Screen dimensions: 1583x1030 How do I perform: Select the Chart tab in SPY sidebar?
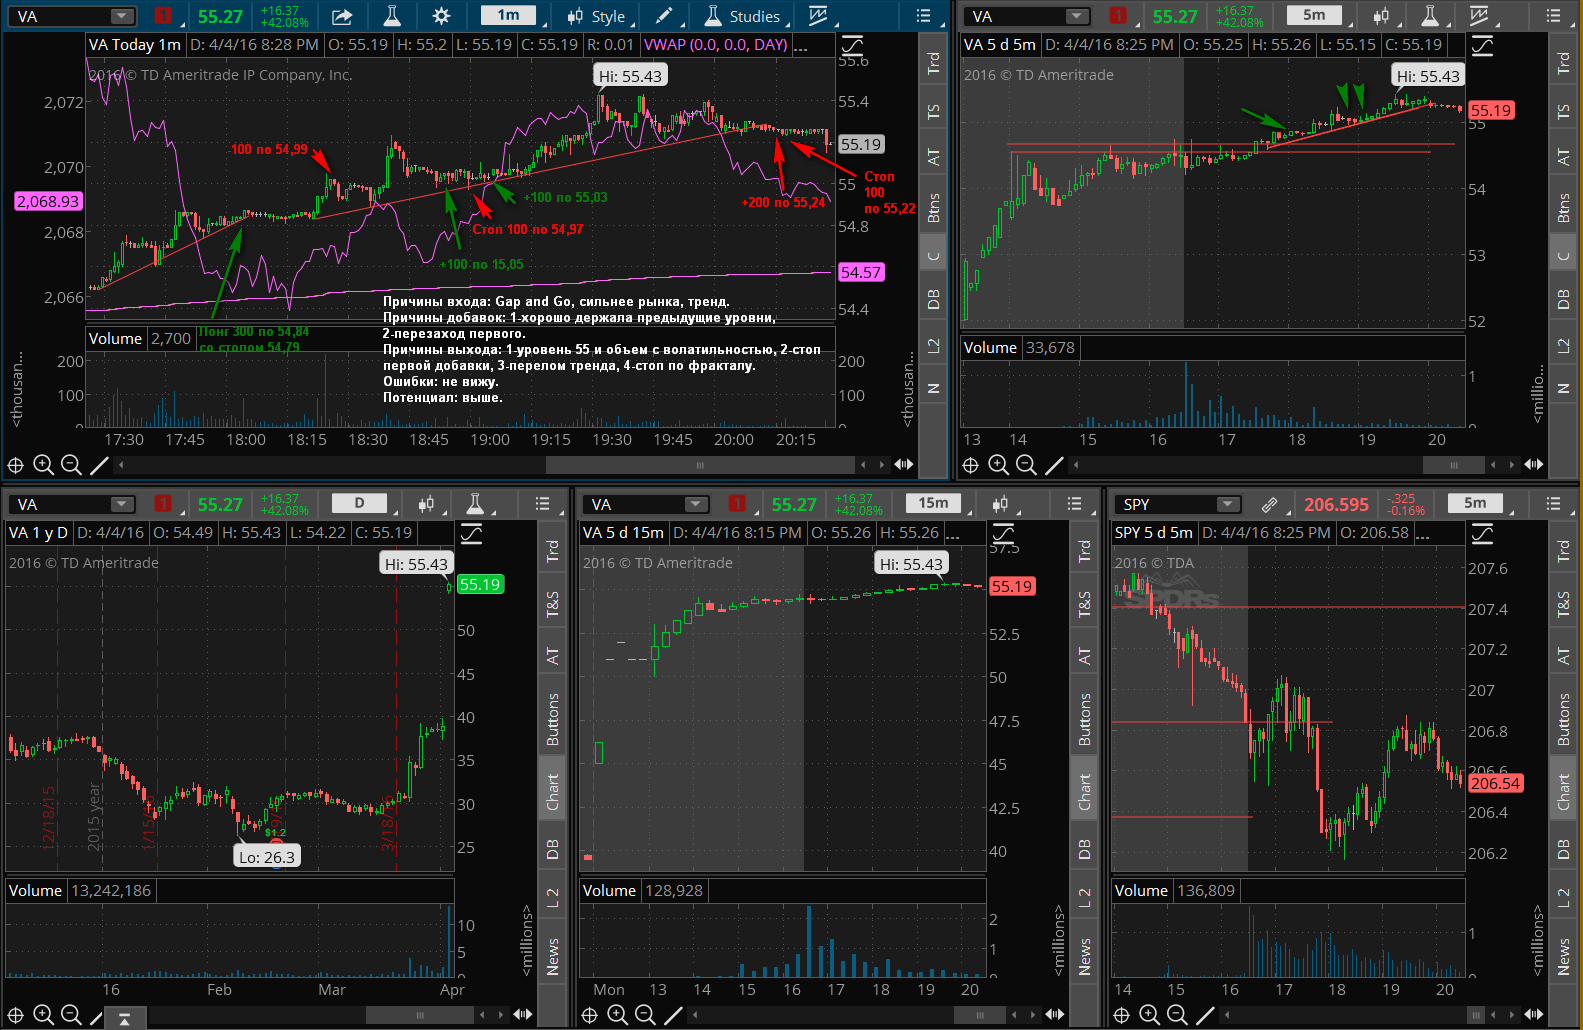tap(1563, 791)
